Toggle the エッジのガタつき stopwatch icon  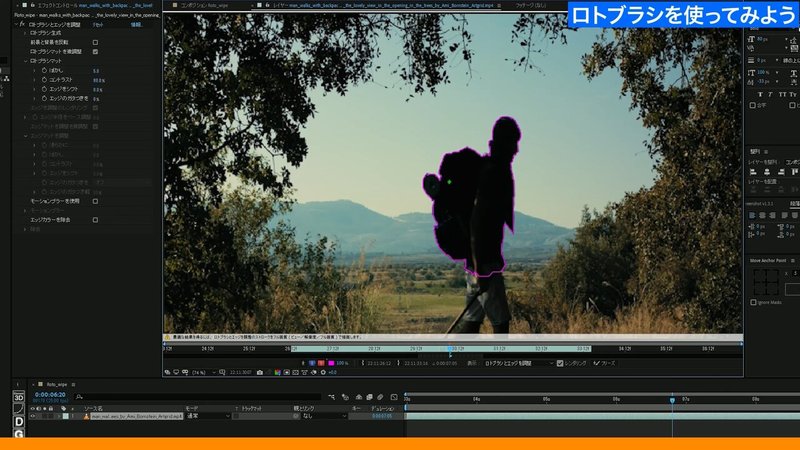click(44, 98)
